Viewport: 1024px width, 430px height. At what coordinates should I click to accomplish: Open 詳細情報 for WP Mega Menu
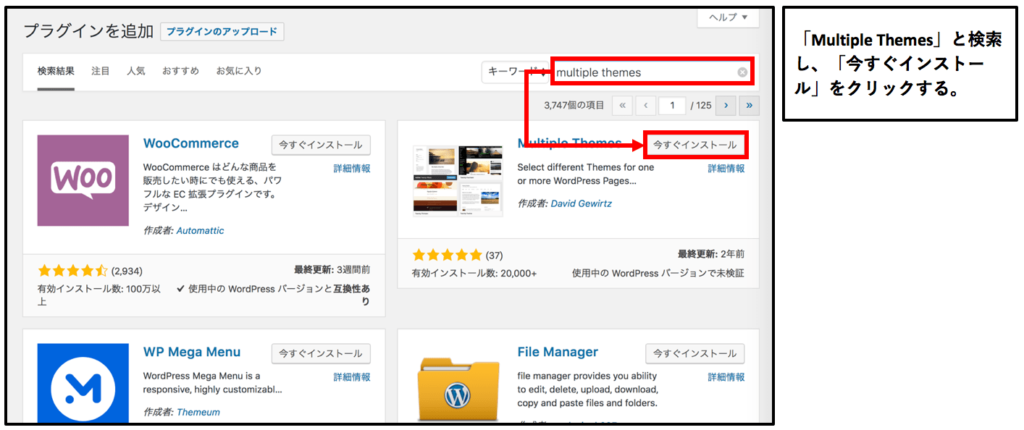(x=352, y=377)
